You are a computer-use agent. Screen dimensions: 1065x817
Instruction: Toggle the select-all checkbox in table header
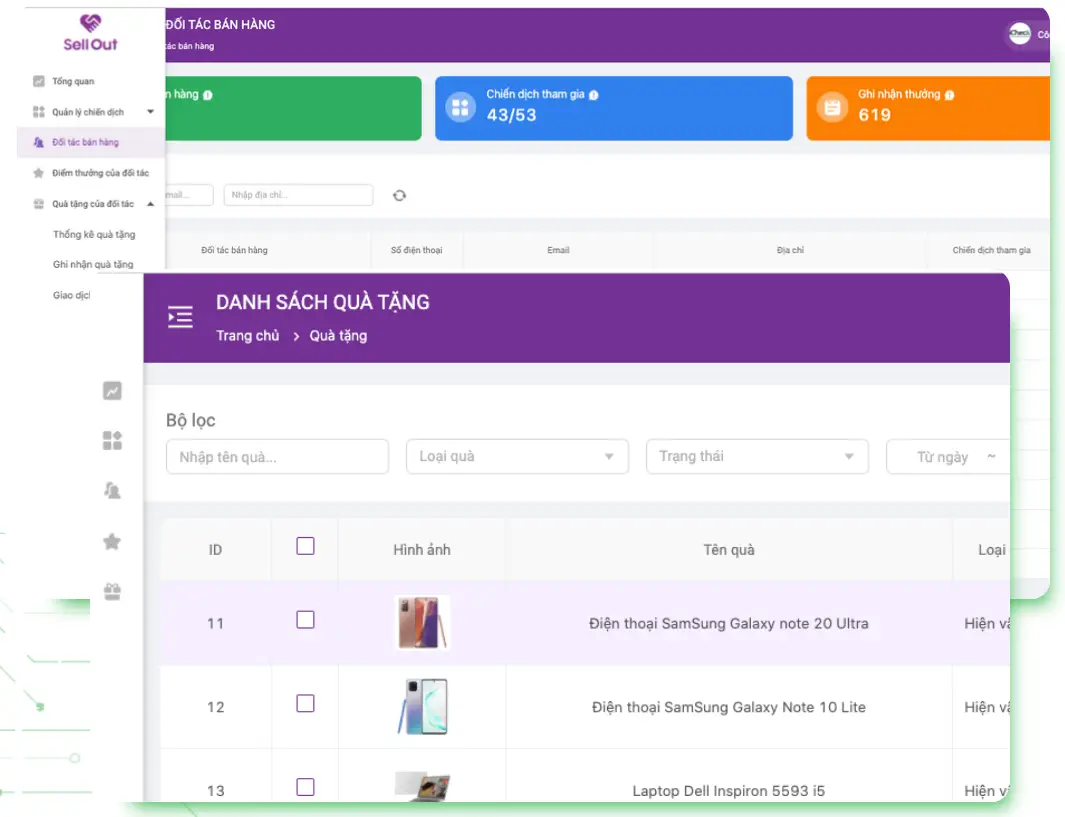click(x=306, y=546)
